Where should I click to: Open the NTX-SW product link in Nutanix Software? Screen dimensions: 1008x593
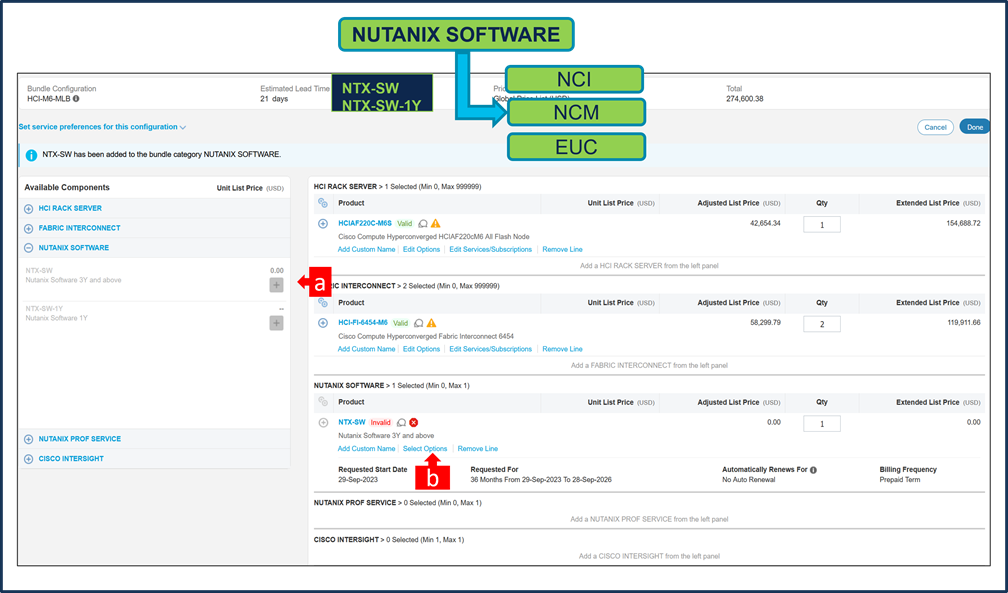(352, 423)
